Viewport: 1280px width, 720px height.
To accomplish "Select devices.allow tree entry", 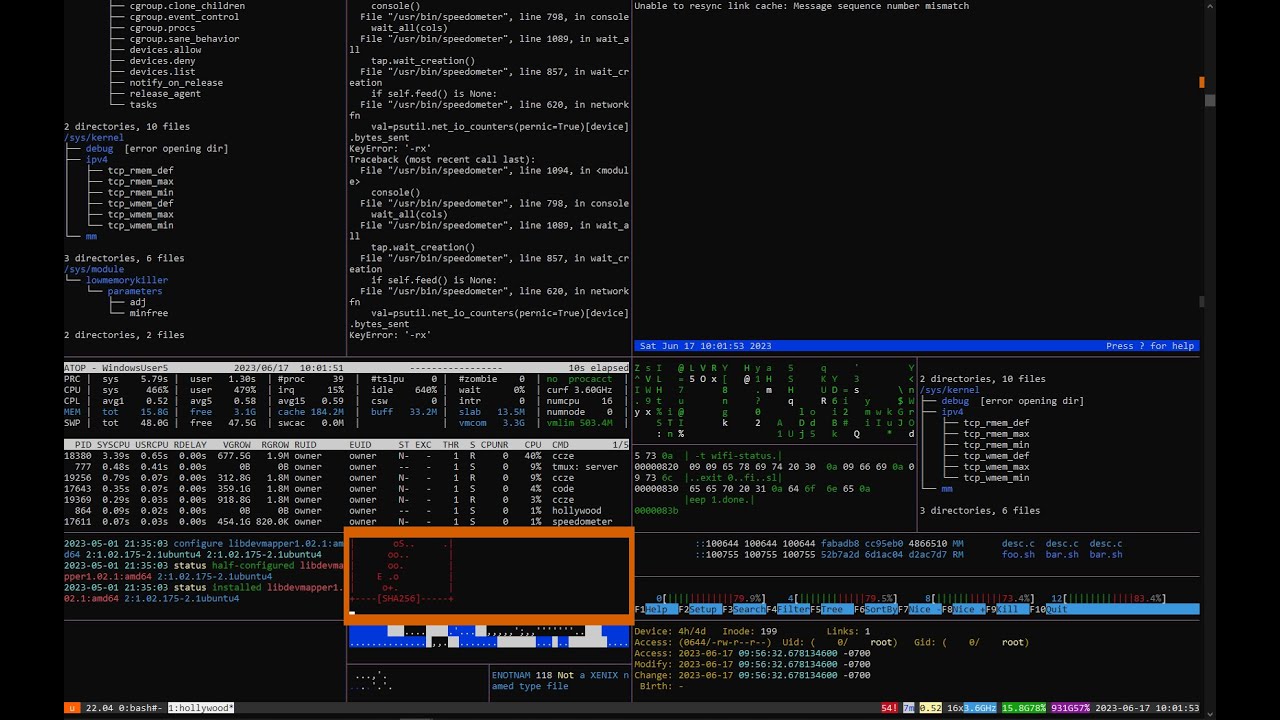I will 165,50.
